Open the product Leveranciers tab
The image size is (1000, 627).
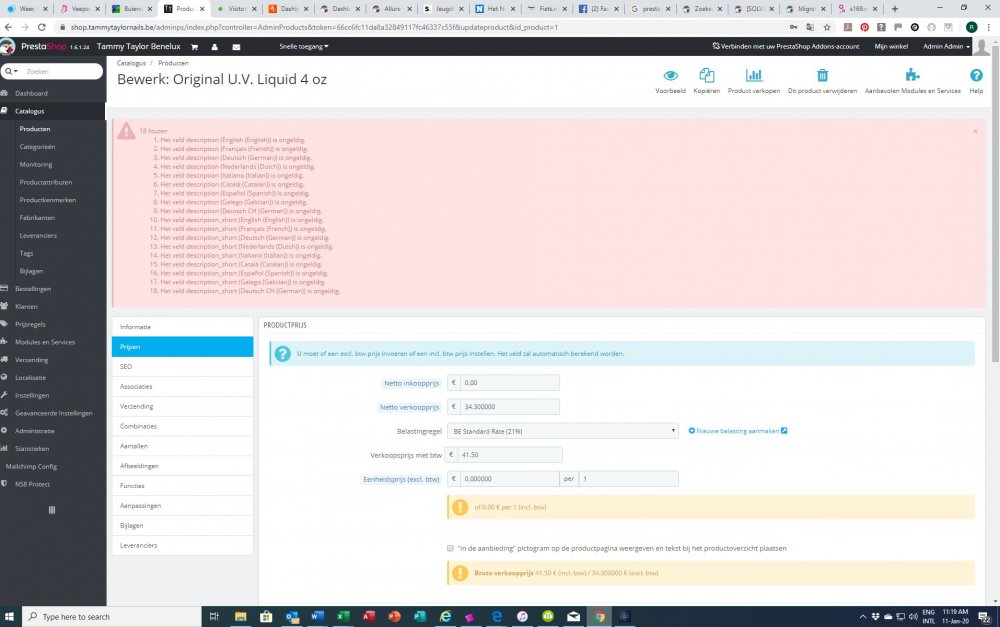tap(182, 545)
